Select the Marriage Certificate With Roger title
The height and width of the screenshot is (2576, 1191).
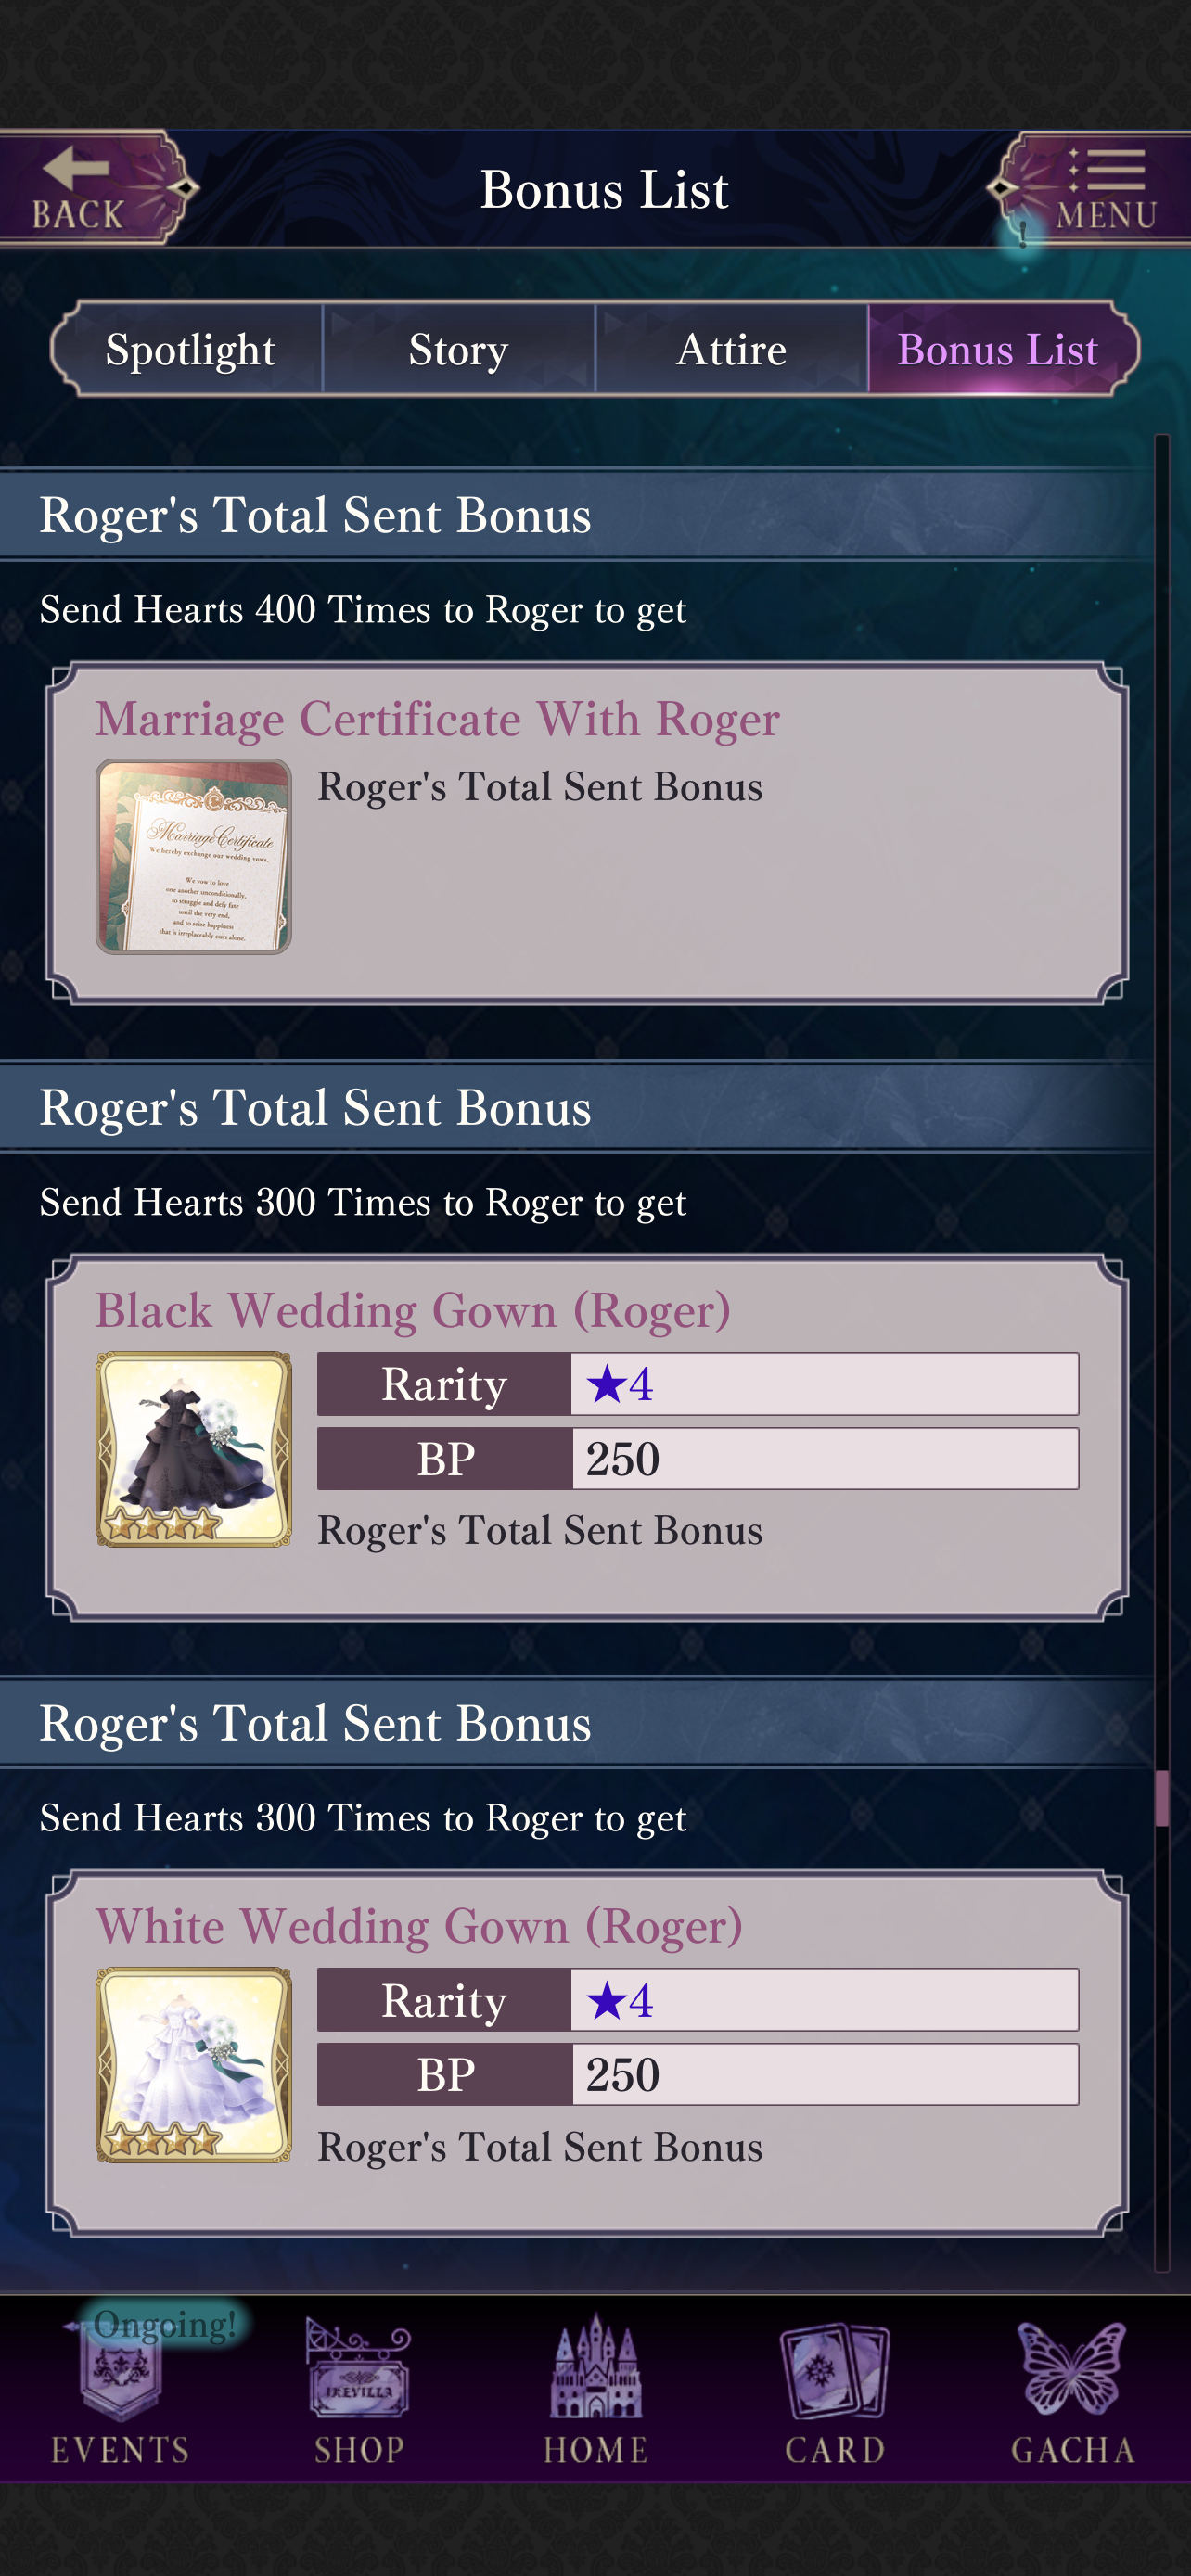pyautogui.click(x=437, y=719)
